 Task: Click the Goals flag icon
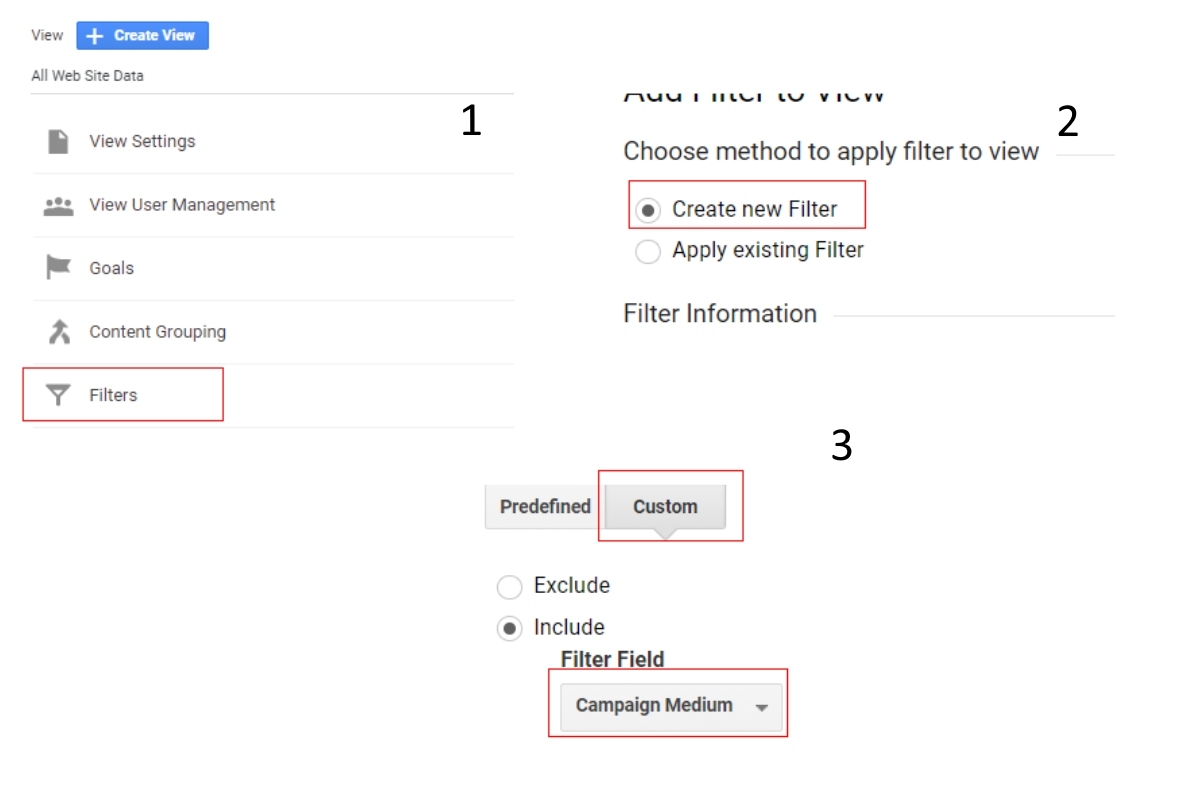click(59, 268)
